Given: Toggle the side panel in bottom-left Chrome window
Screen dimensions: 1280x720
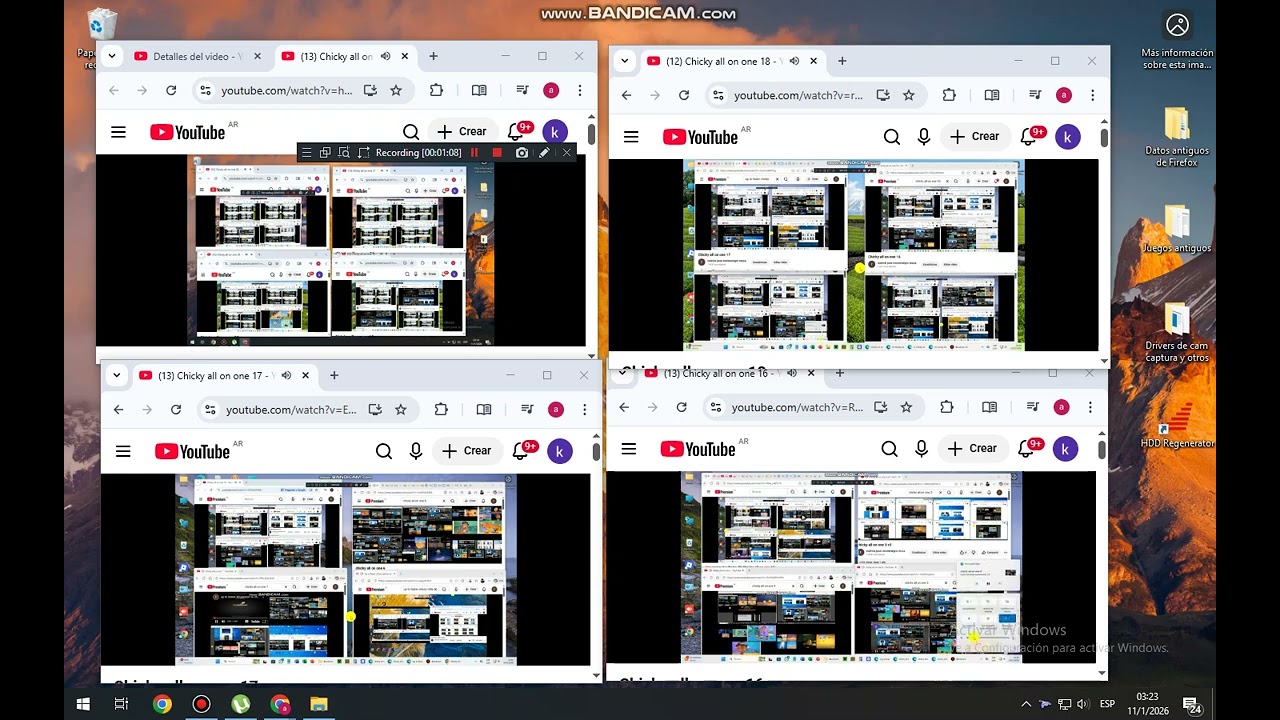Looking at the screenshot, I should coord(484,409).
